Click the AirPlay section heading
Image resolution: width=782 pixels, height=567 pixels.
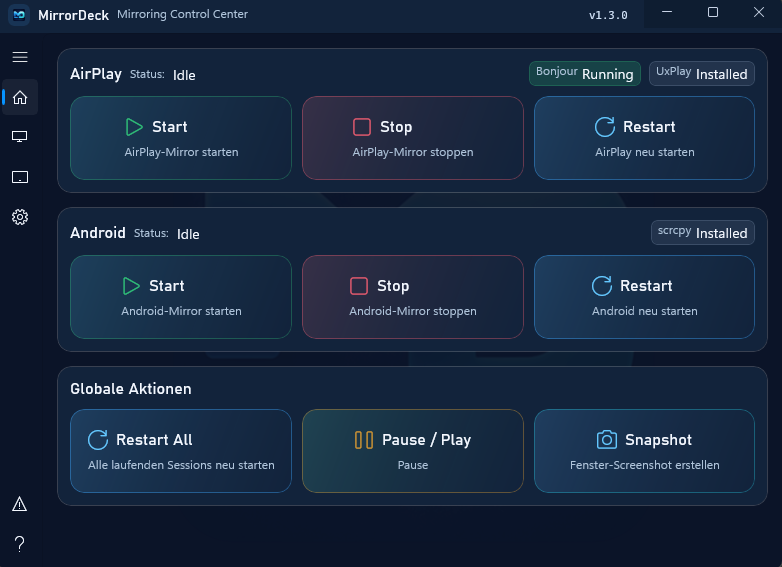coord(96,74)
